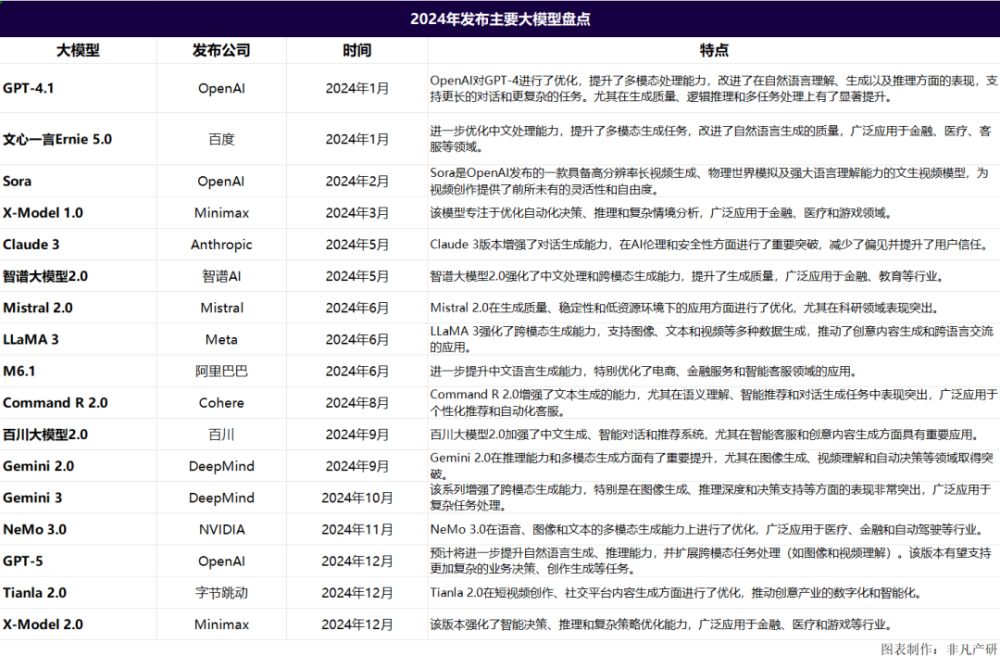Select the 阿里巴巴 company cell
Viewport: 1000px width, 656px height.
click(221, 371)
